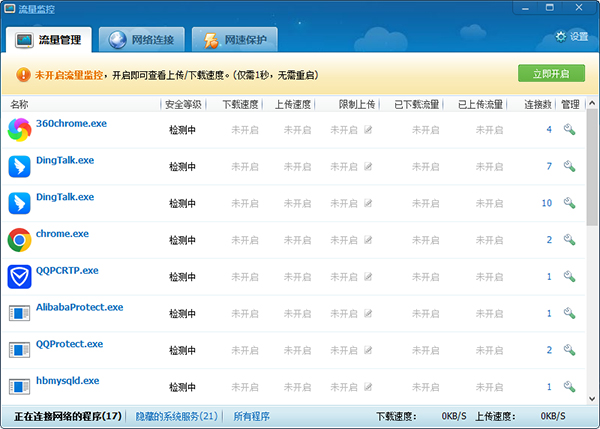Sort by 限制上传 column header
Image resolution: width=600 pixels, height=429 pixels.
point(357,104)
